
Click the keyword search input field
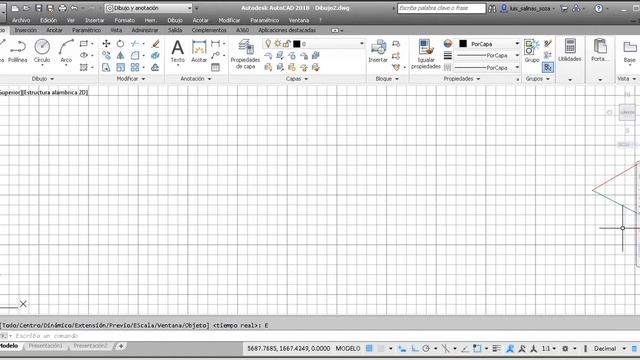tap(442, 8)
